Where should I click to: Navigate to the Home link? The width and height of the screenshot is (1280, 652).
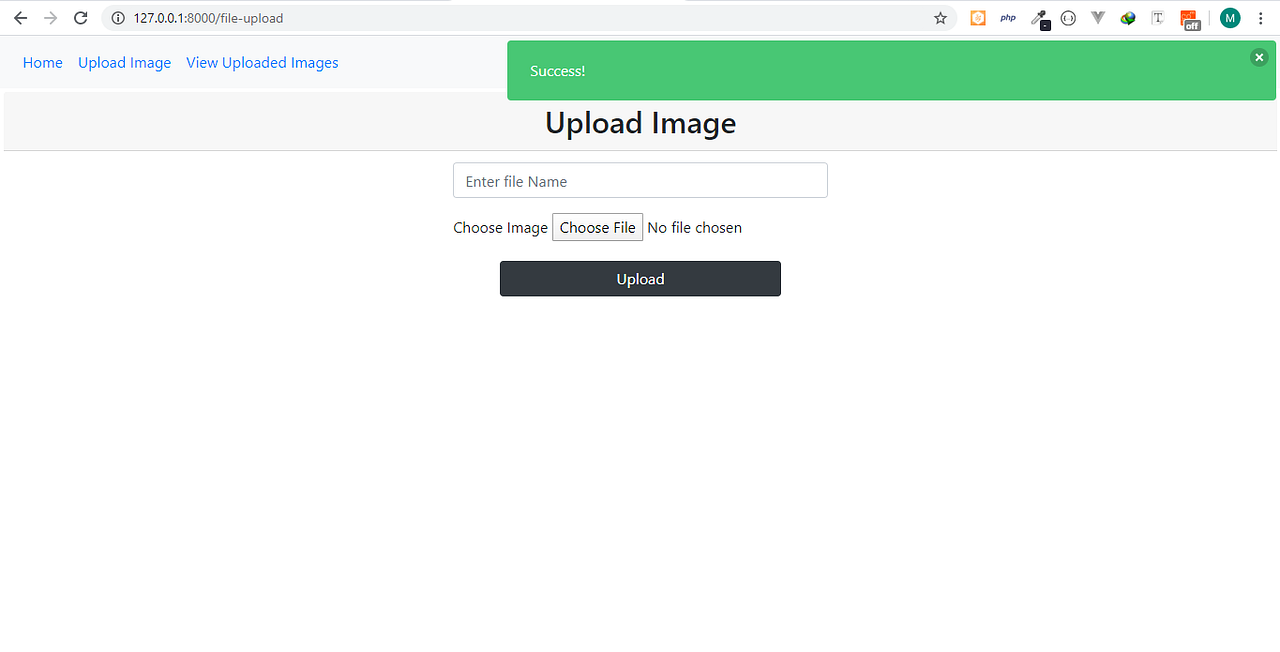(x=43, y=63)
